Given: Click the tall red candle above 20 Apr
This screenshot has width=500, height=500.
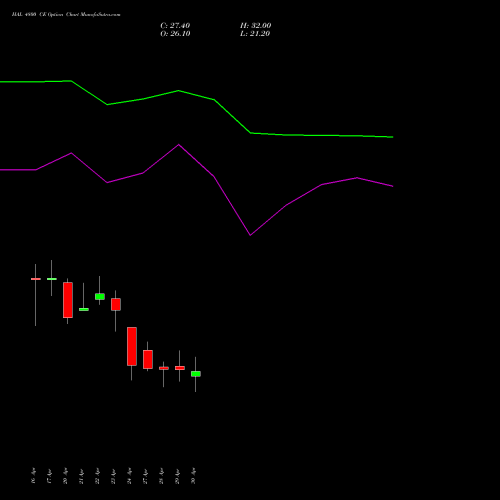Looking at the screenshot, I should (68, 300).
